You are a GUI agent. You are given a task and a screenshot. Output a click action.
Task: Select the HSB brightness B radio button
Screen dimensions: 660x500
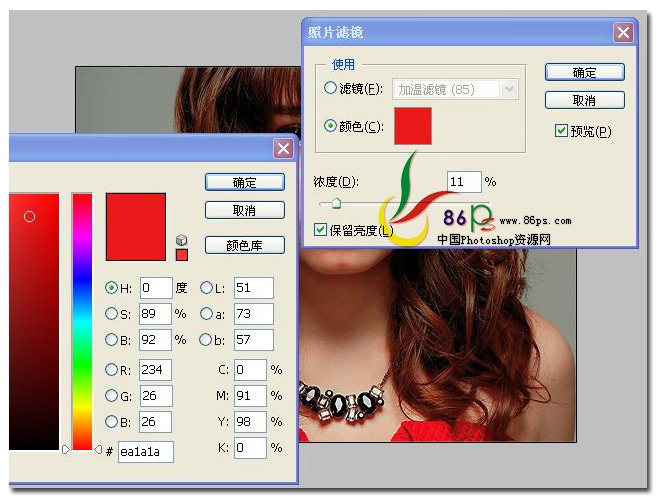111,339
